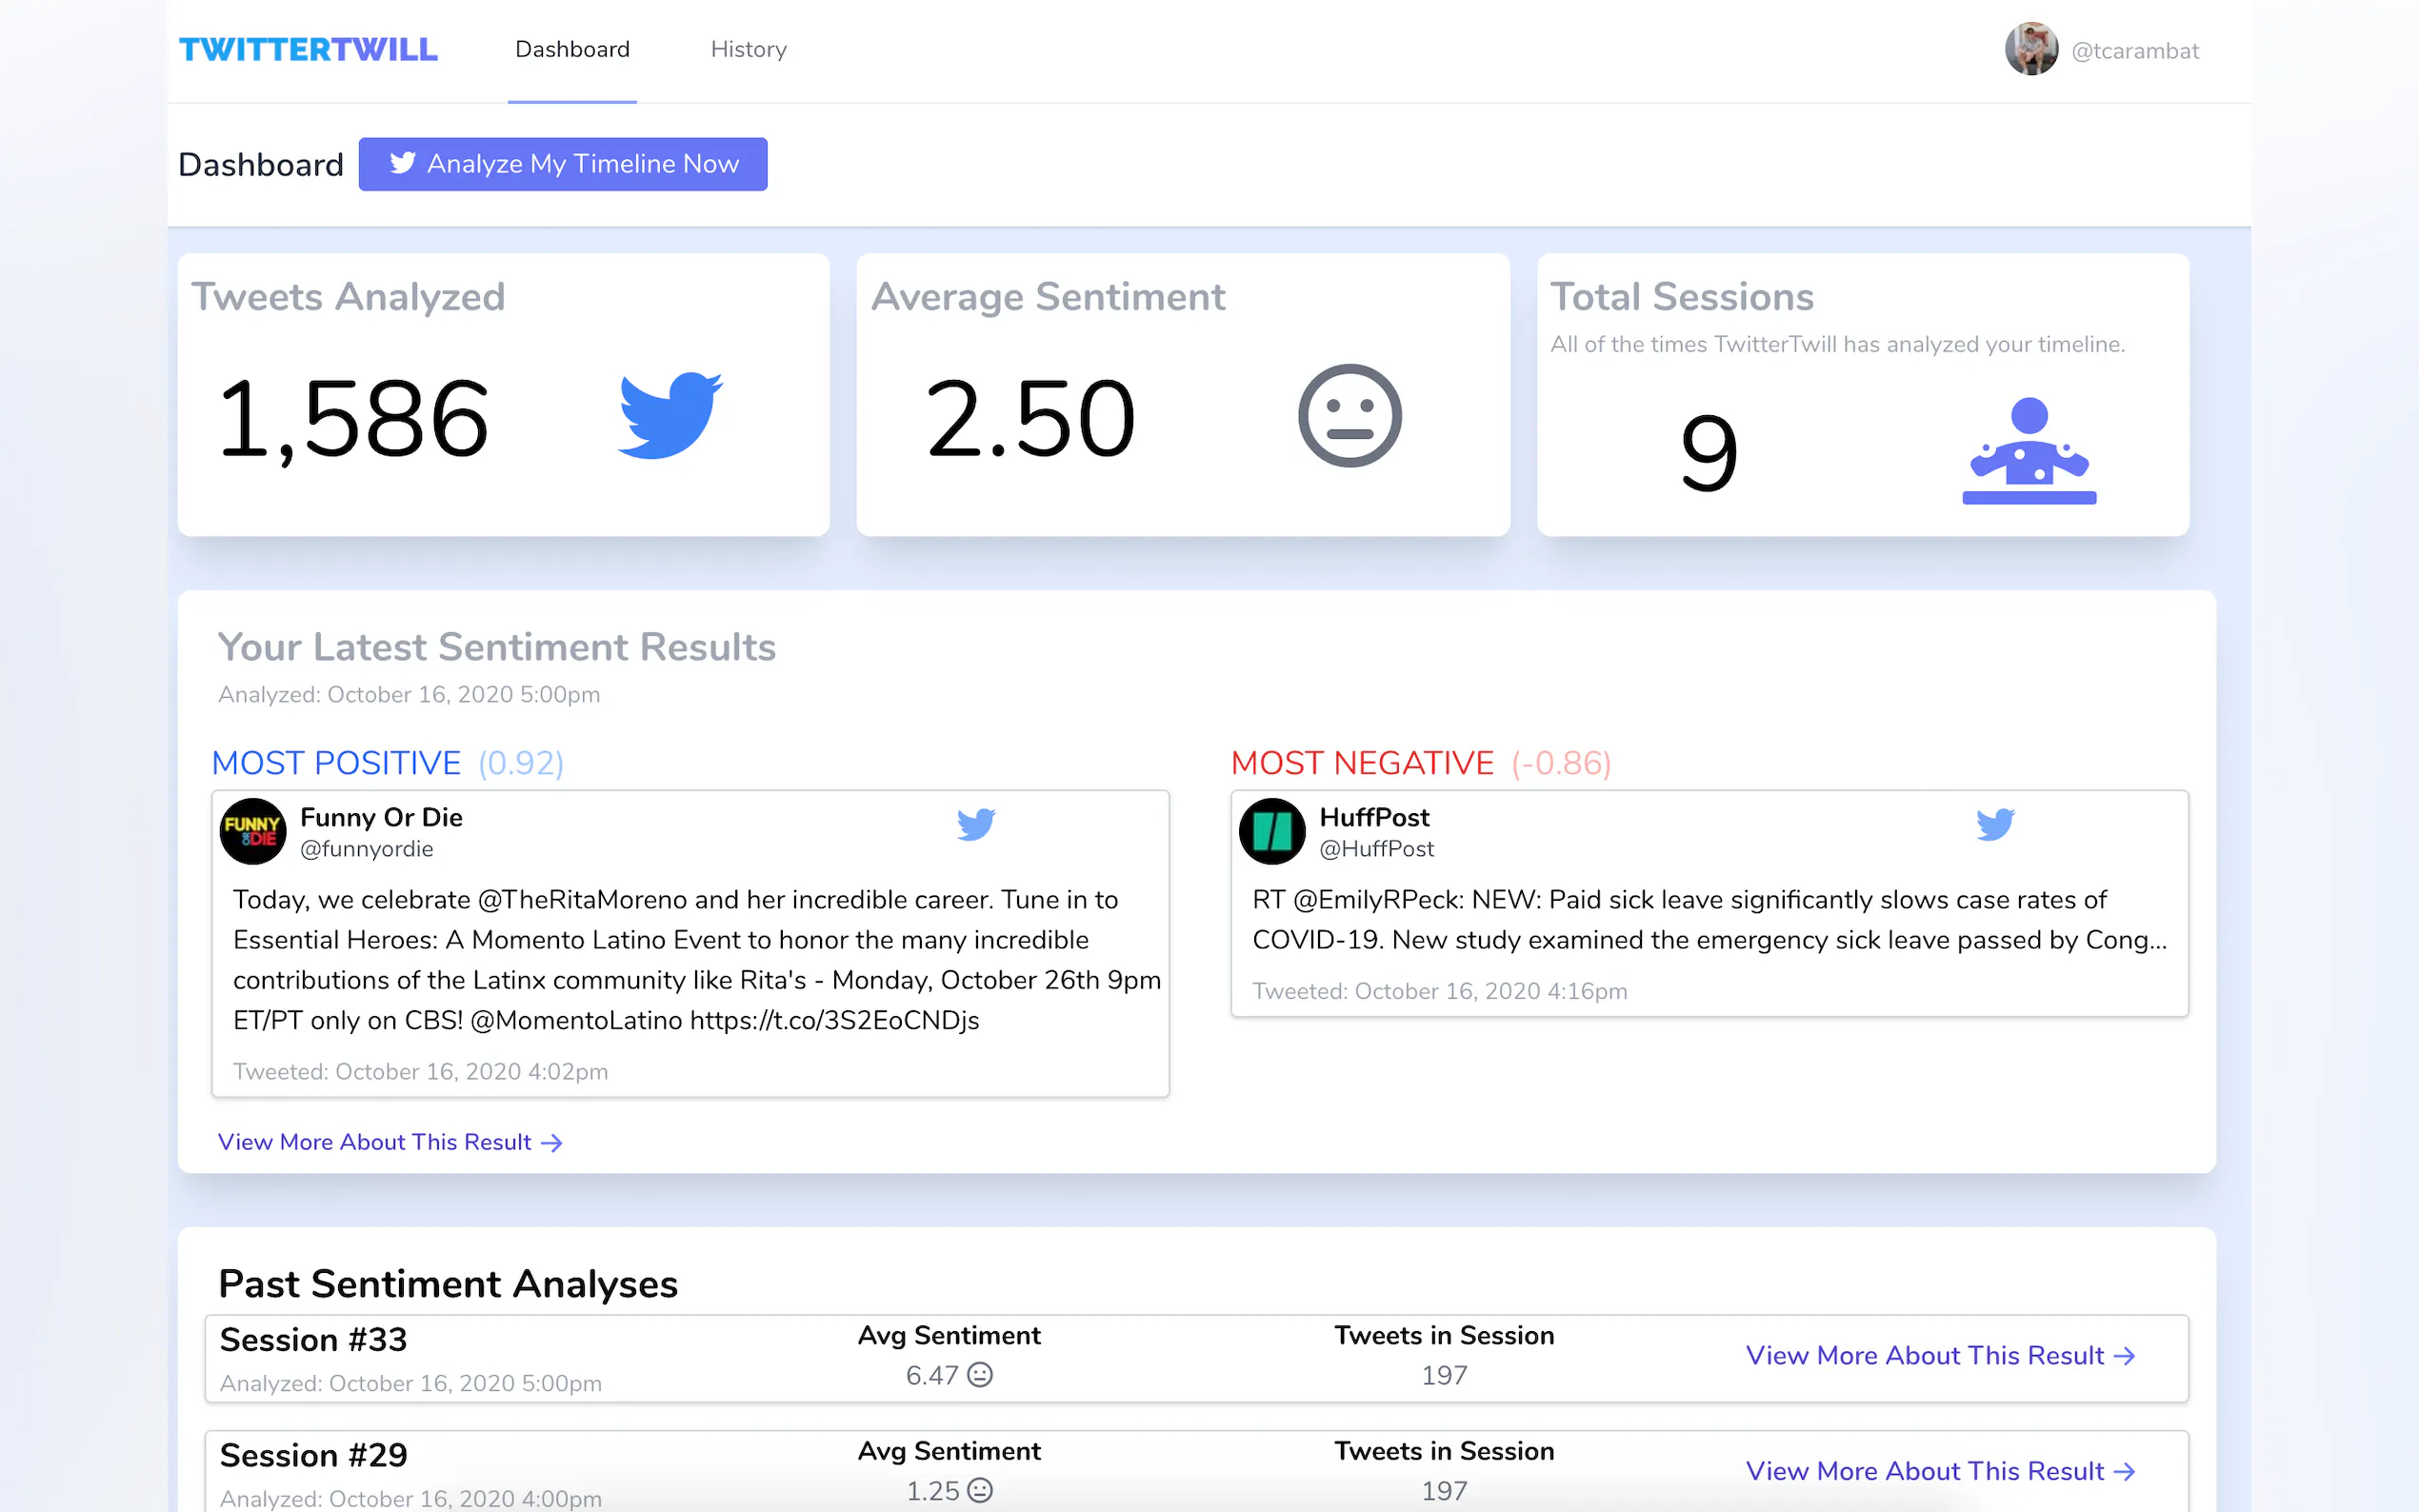2419x1512 pixels.
Task: Click the smiley icon beside 1.25 sentiment
Action: coord(981,1490)
